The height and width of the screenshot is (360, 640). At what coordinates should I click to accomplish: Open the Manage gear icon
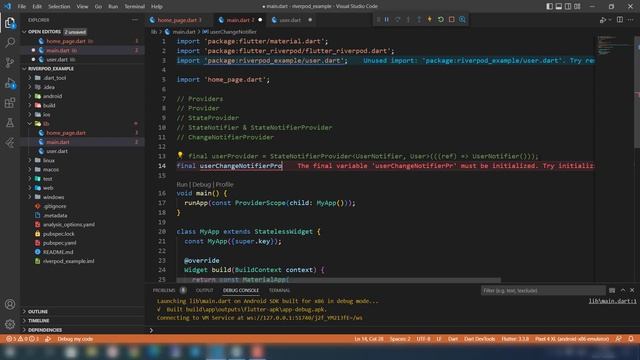pyautogui.click(x=10, y=324)
